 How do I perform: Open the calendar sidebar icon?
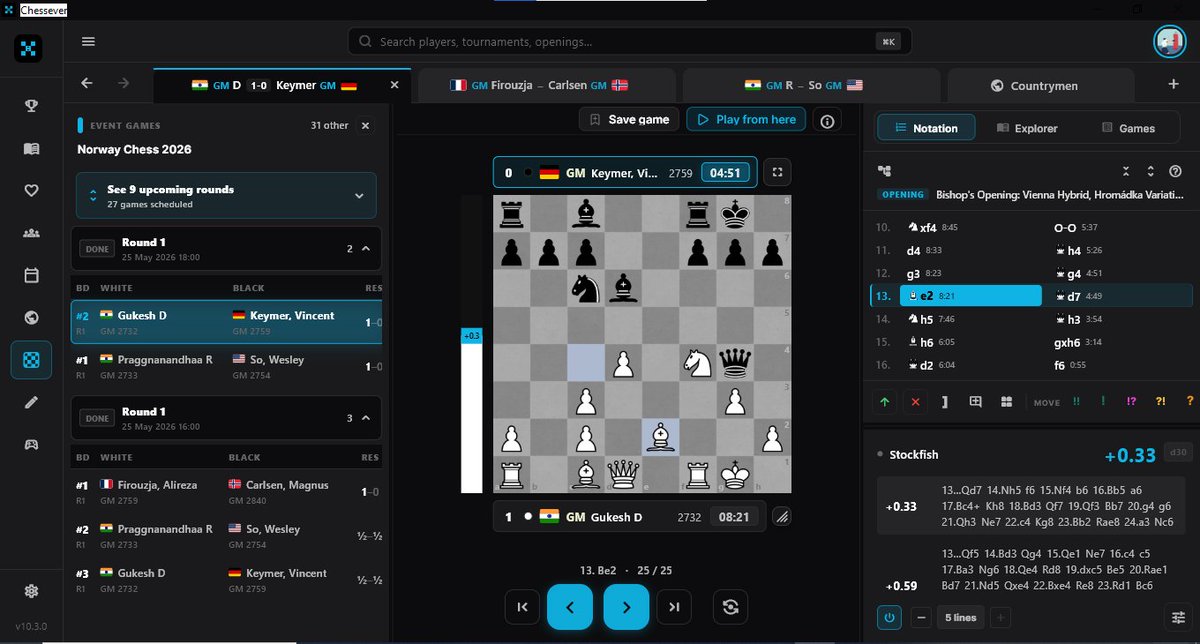tap(31, 275)
